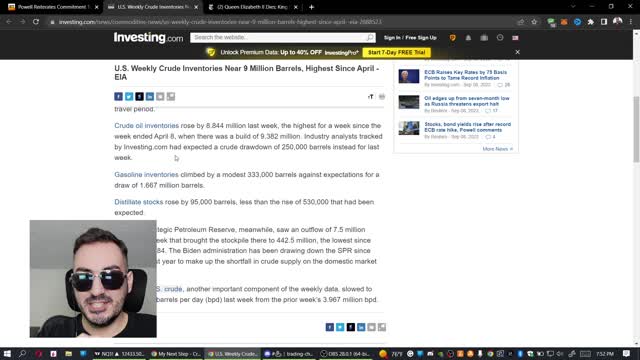
Task: Click the address bar URL
Action: point(220,22)
